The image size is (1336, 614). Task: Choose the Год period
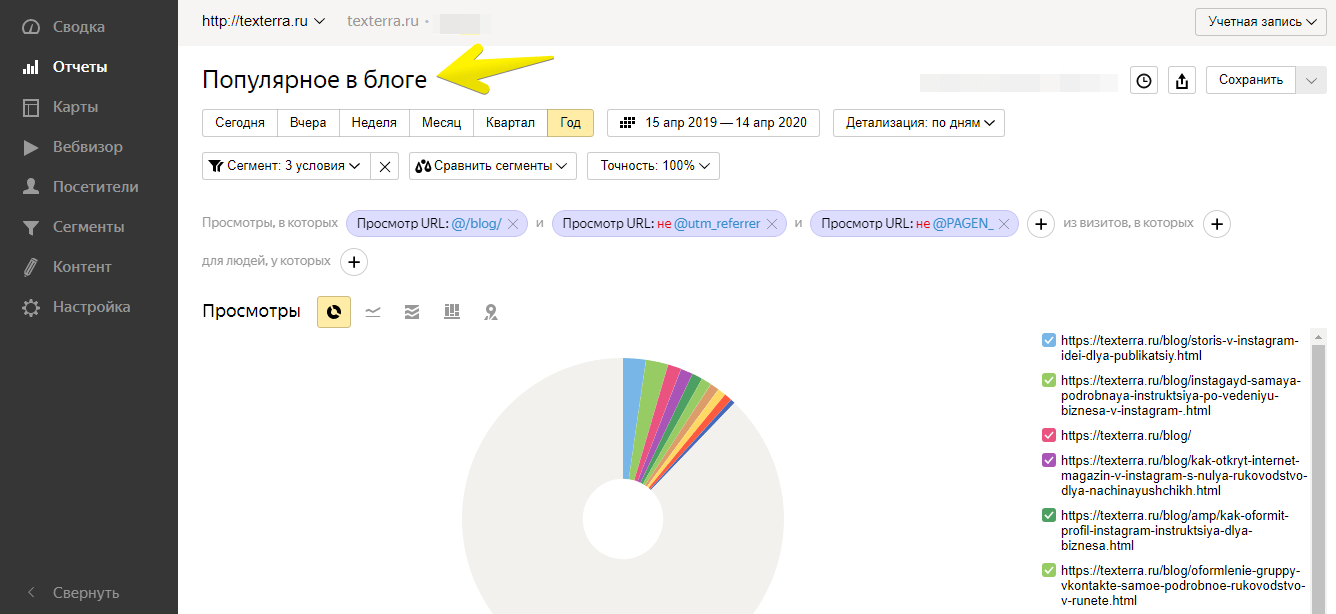point(571,123)
